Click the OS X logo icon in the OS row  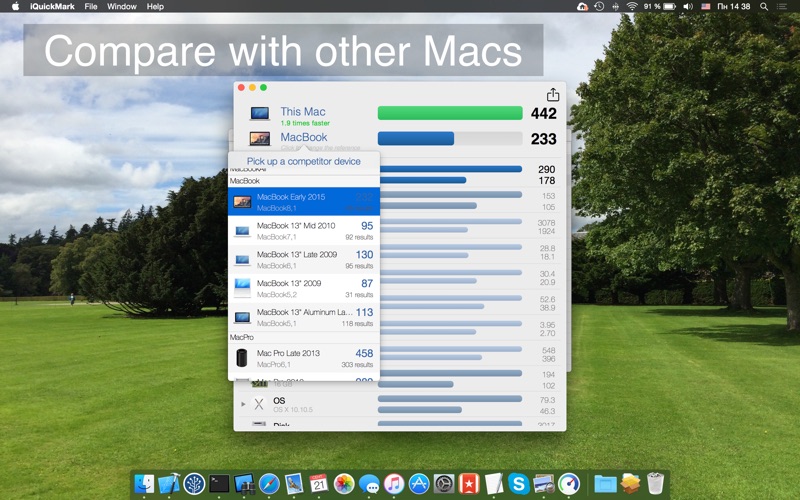[x=259, y=404]
